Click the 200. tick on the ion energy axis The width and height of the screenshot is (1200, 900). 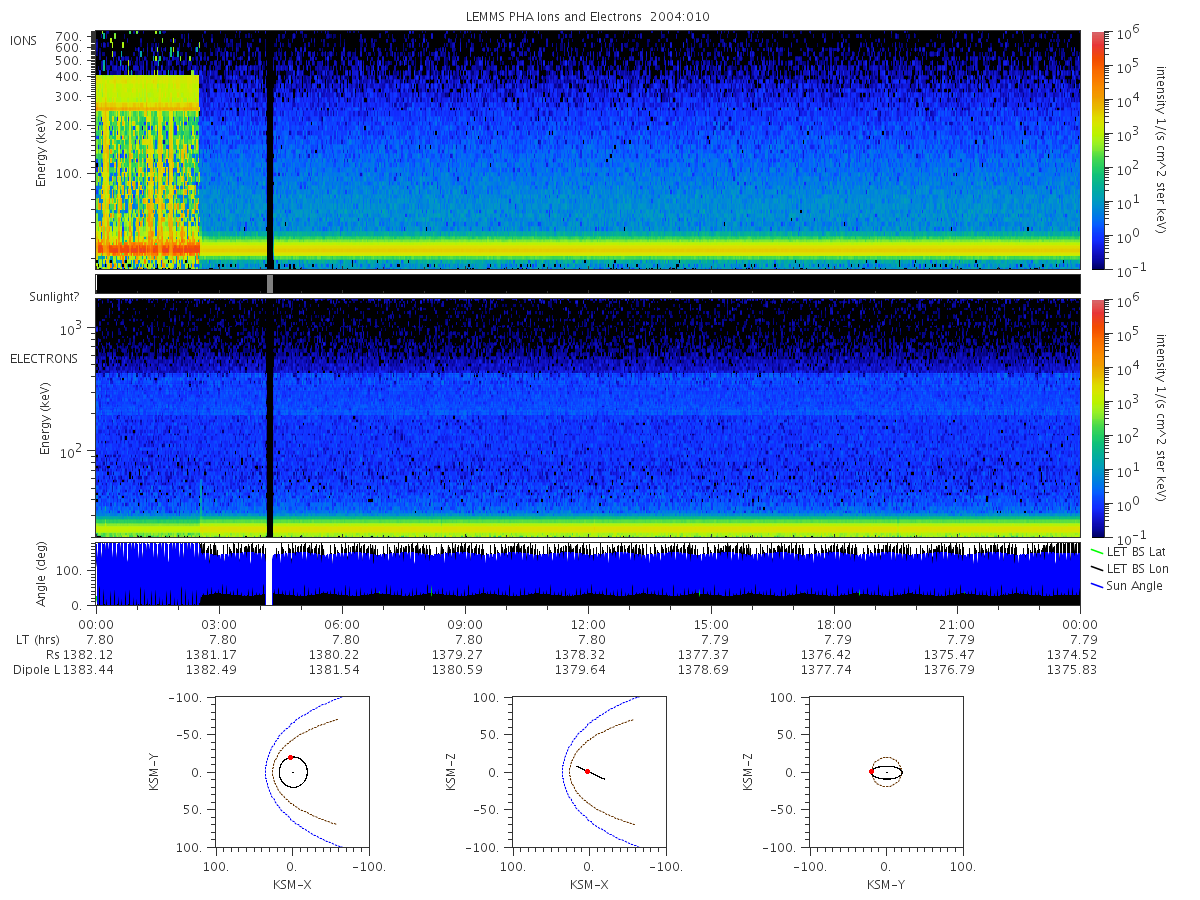pos(67,127)
